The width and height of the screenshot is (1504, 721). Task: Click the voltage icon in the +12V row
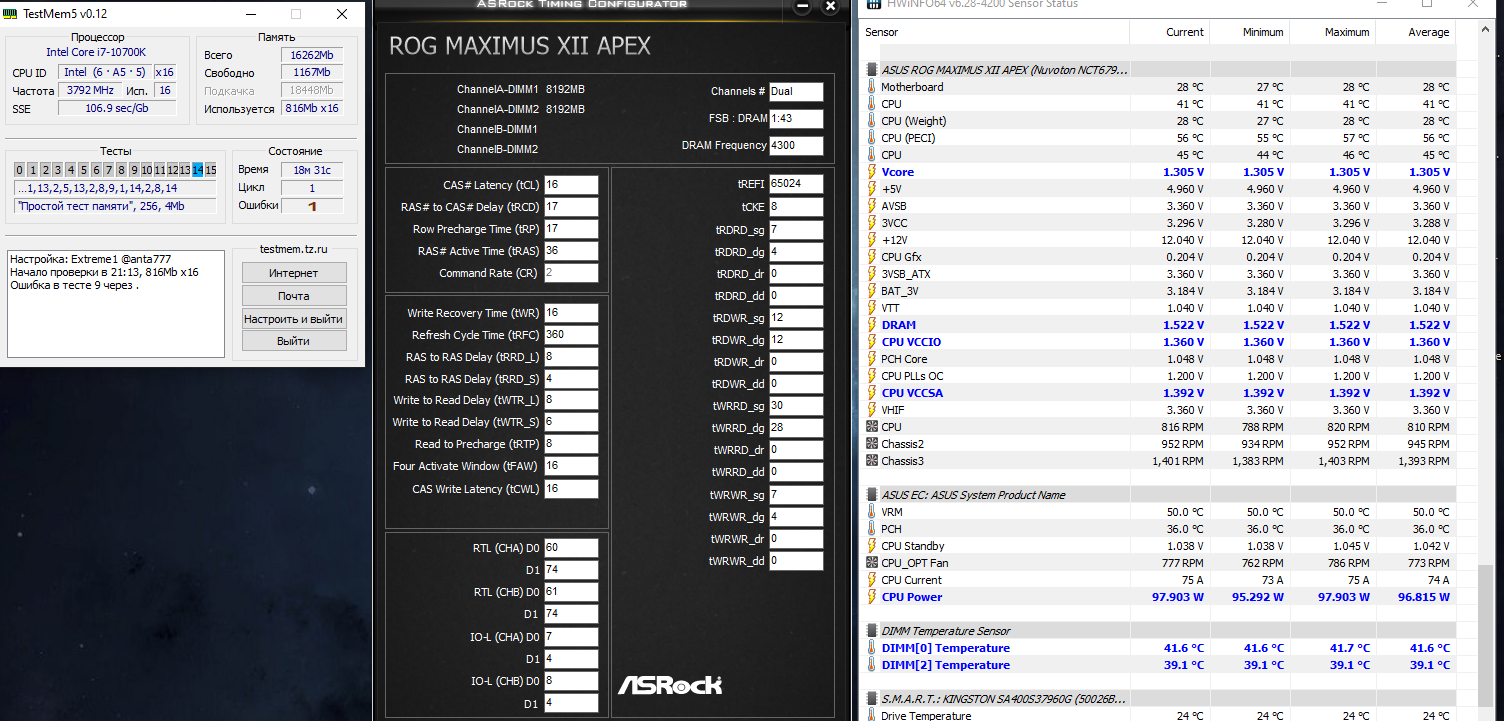871,240
